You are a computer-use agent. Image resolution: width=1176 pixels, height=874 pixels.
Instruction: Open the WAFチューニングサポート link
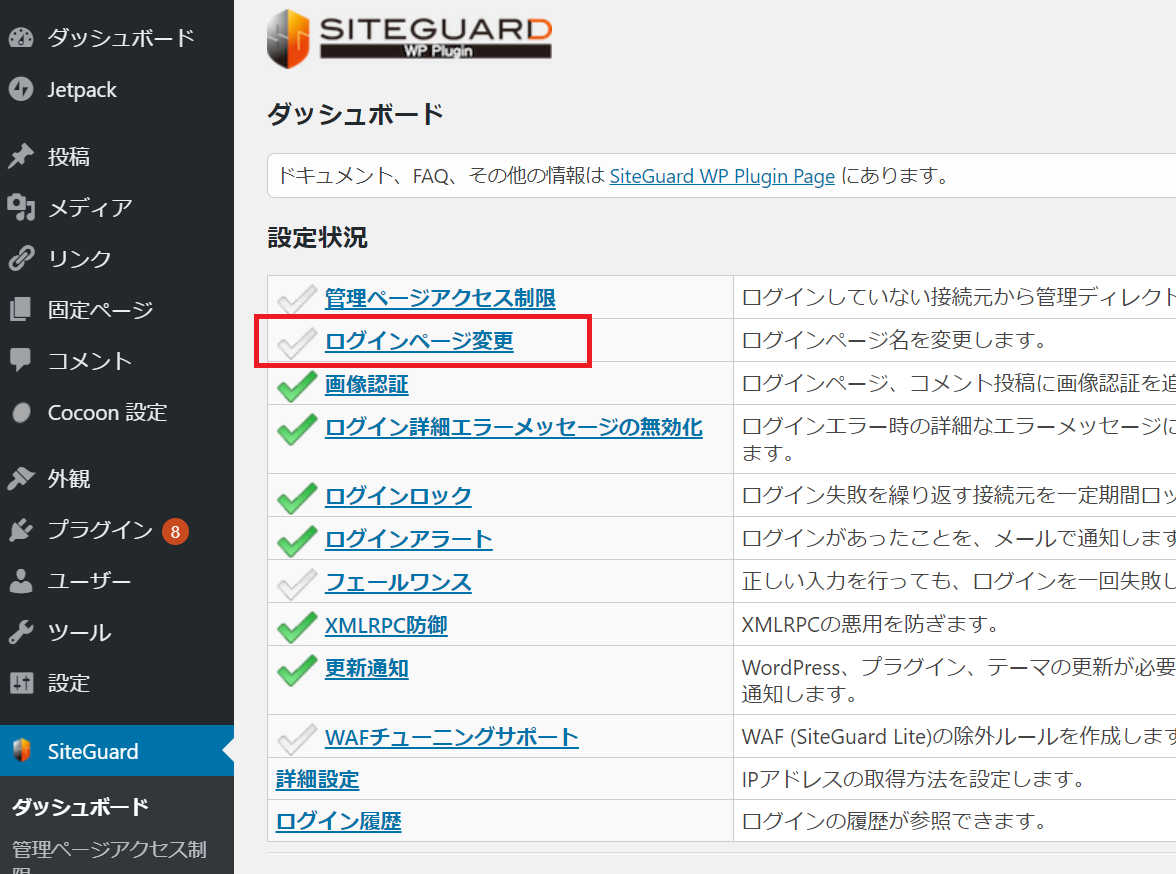(452, 737)
